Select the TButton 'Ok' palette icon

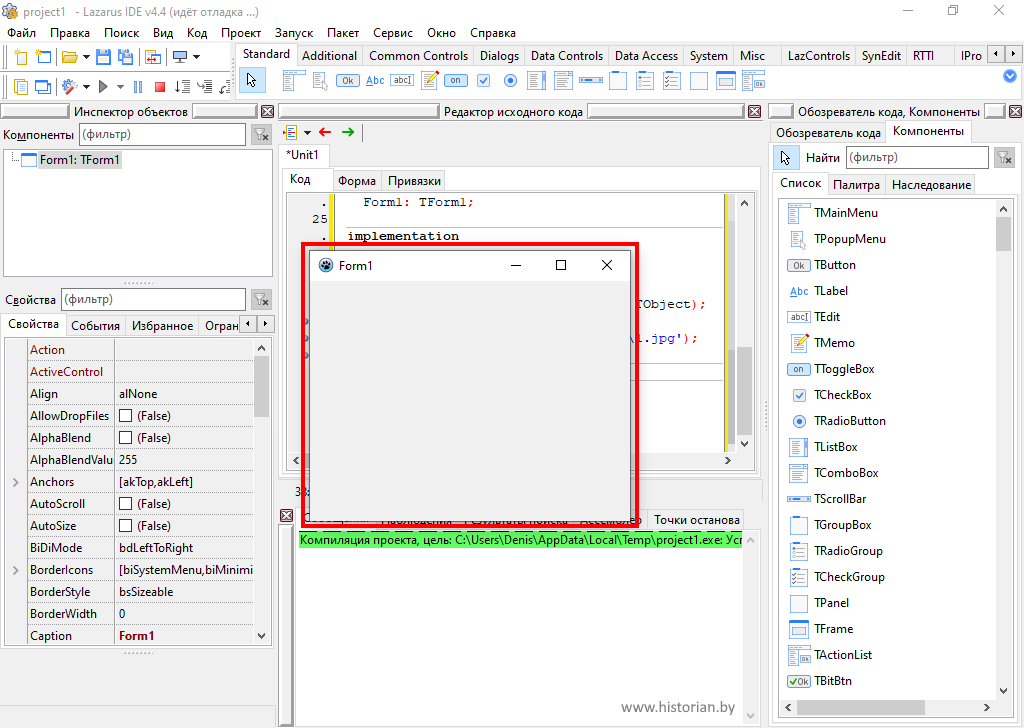pos(348,80)
